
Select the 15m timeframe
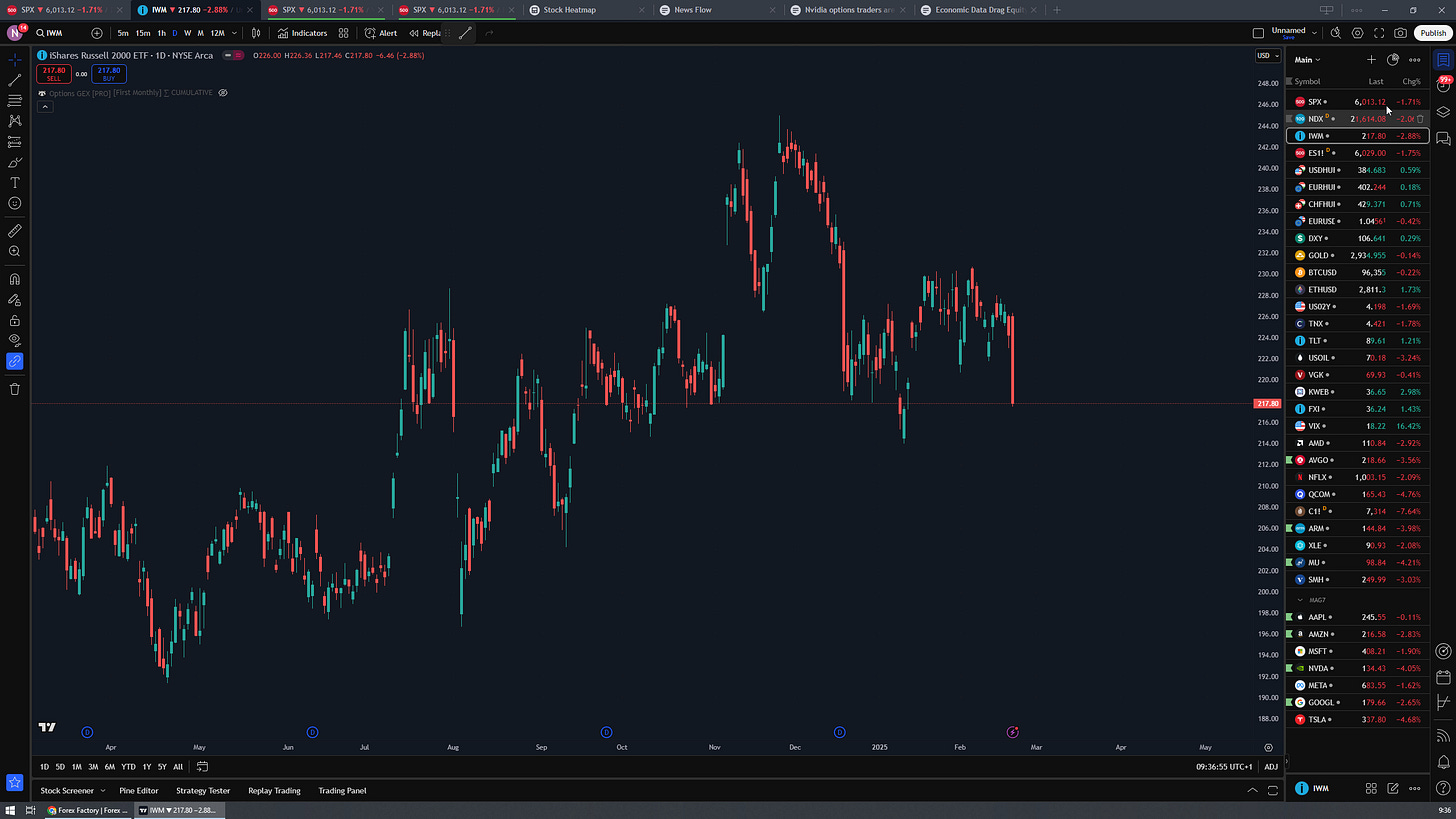coord(143,33)
